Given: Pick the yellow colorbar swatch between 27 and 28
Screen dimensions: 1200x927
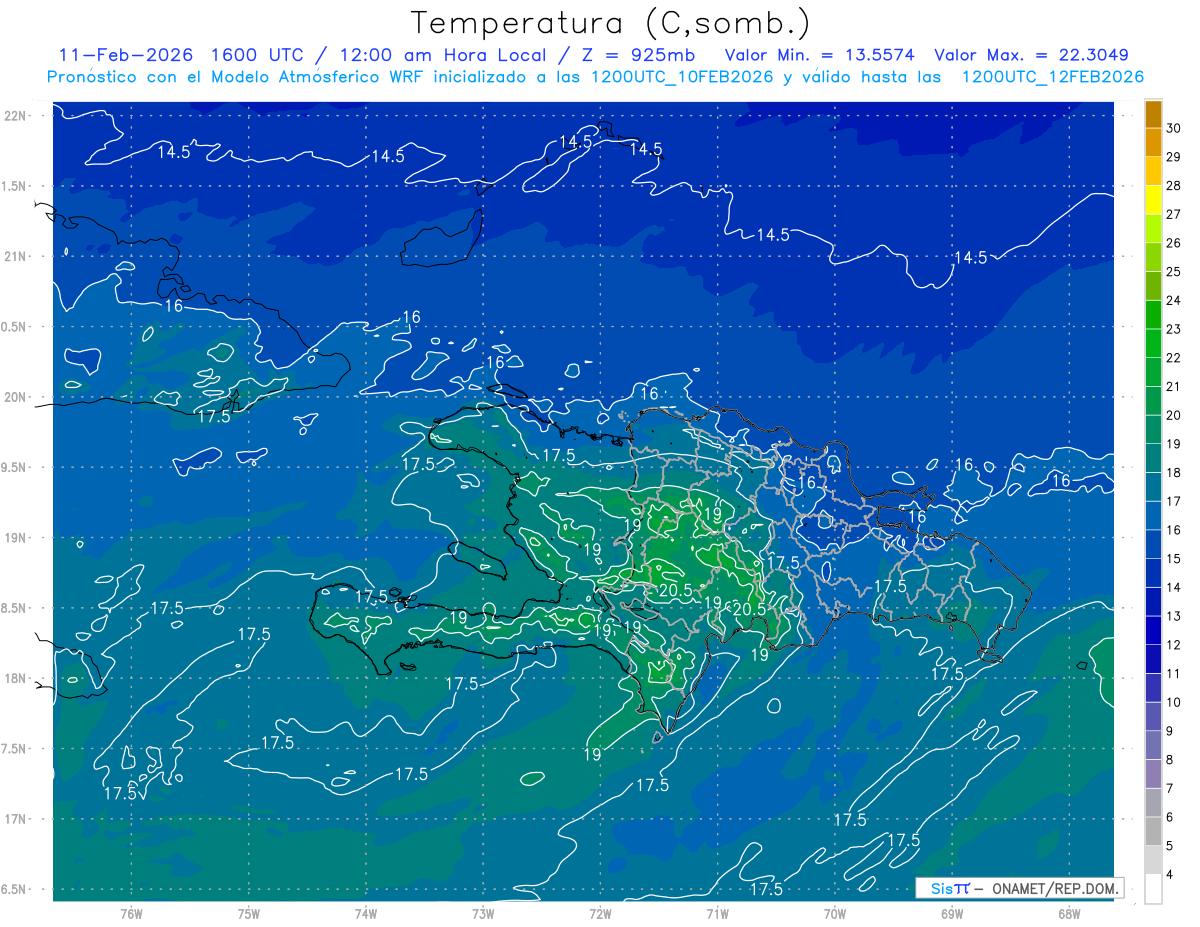Looking at the screenshot, I should pyautogui.click(x=1153, y=200).
